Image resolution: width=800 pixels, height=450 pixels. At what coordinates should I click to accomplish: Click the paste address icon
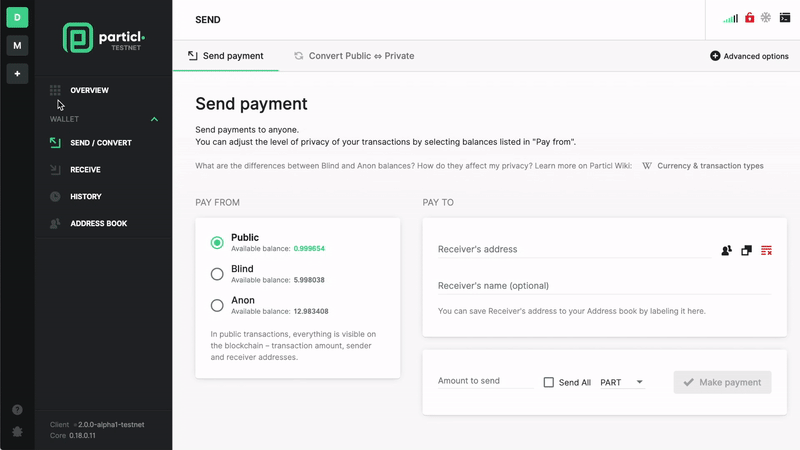pos(746,250)
